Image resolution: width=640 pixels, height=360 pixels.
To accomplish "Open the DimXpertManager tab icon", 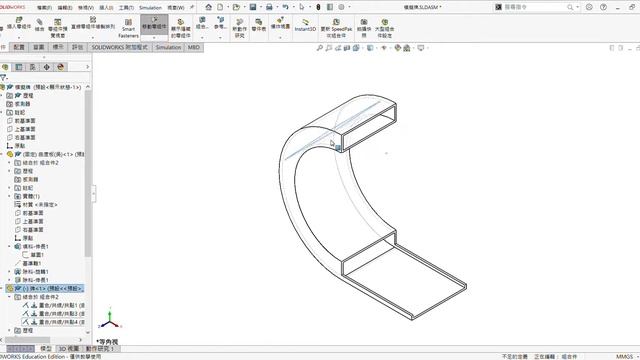I will [47, 67].
